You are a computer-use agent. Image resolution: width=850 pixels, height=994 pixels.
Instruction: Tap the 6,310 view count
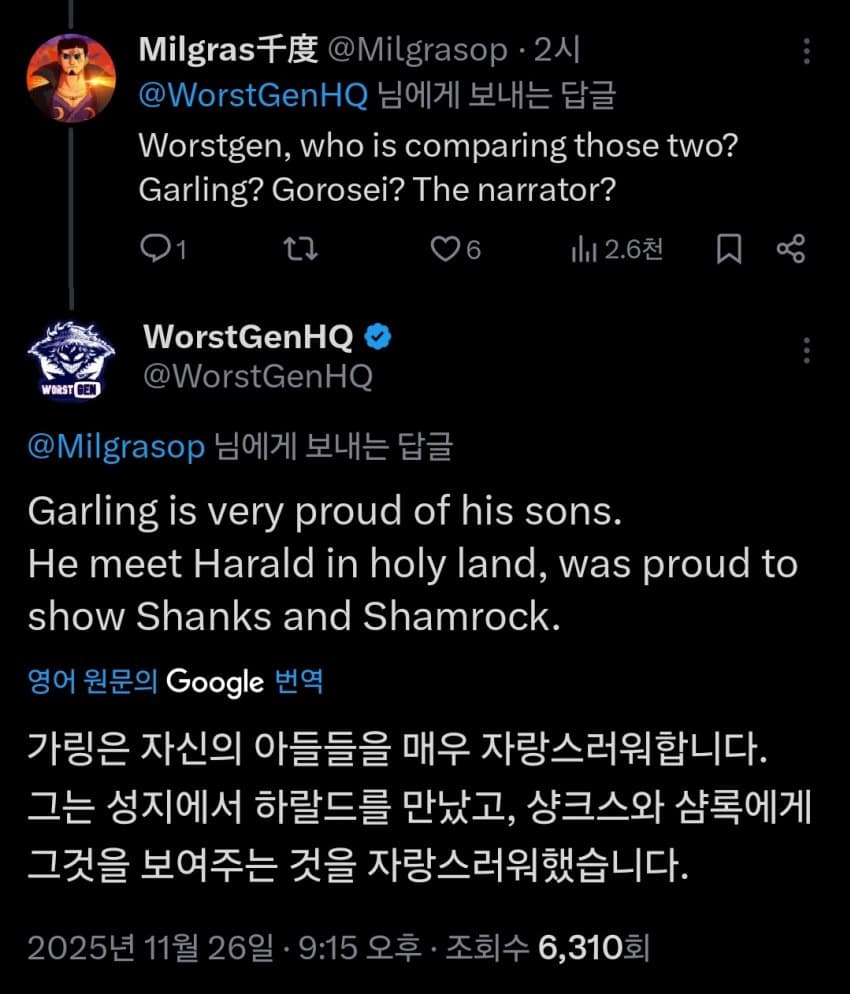(x=580, y=947)
